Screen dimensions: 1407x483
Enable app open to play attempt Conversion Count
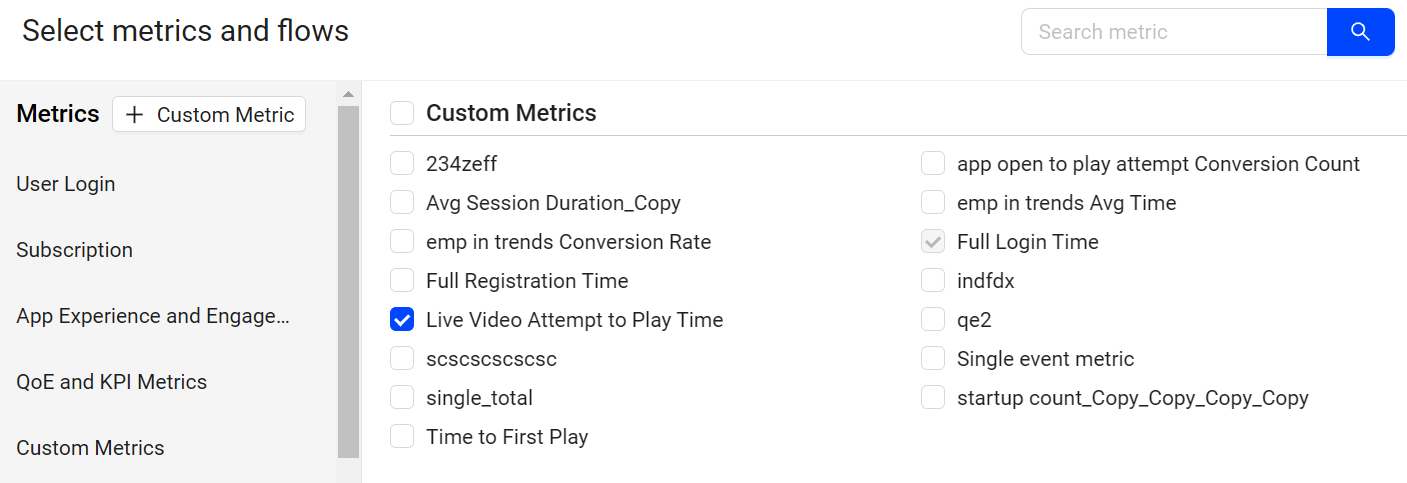pyautogui.click(x=933, y=164)
